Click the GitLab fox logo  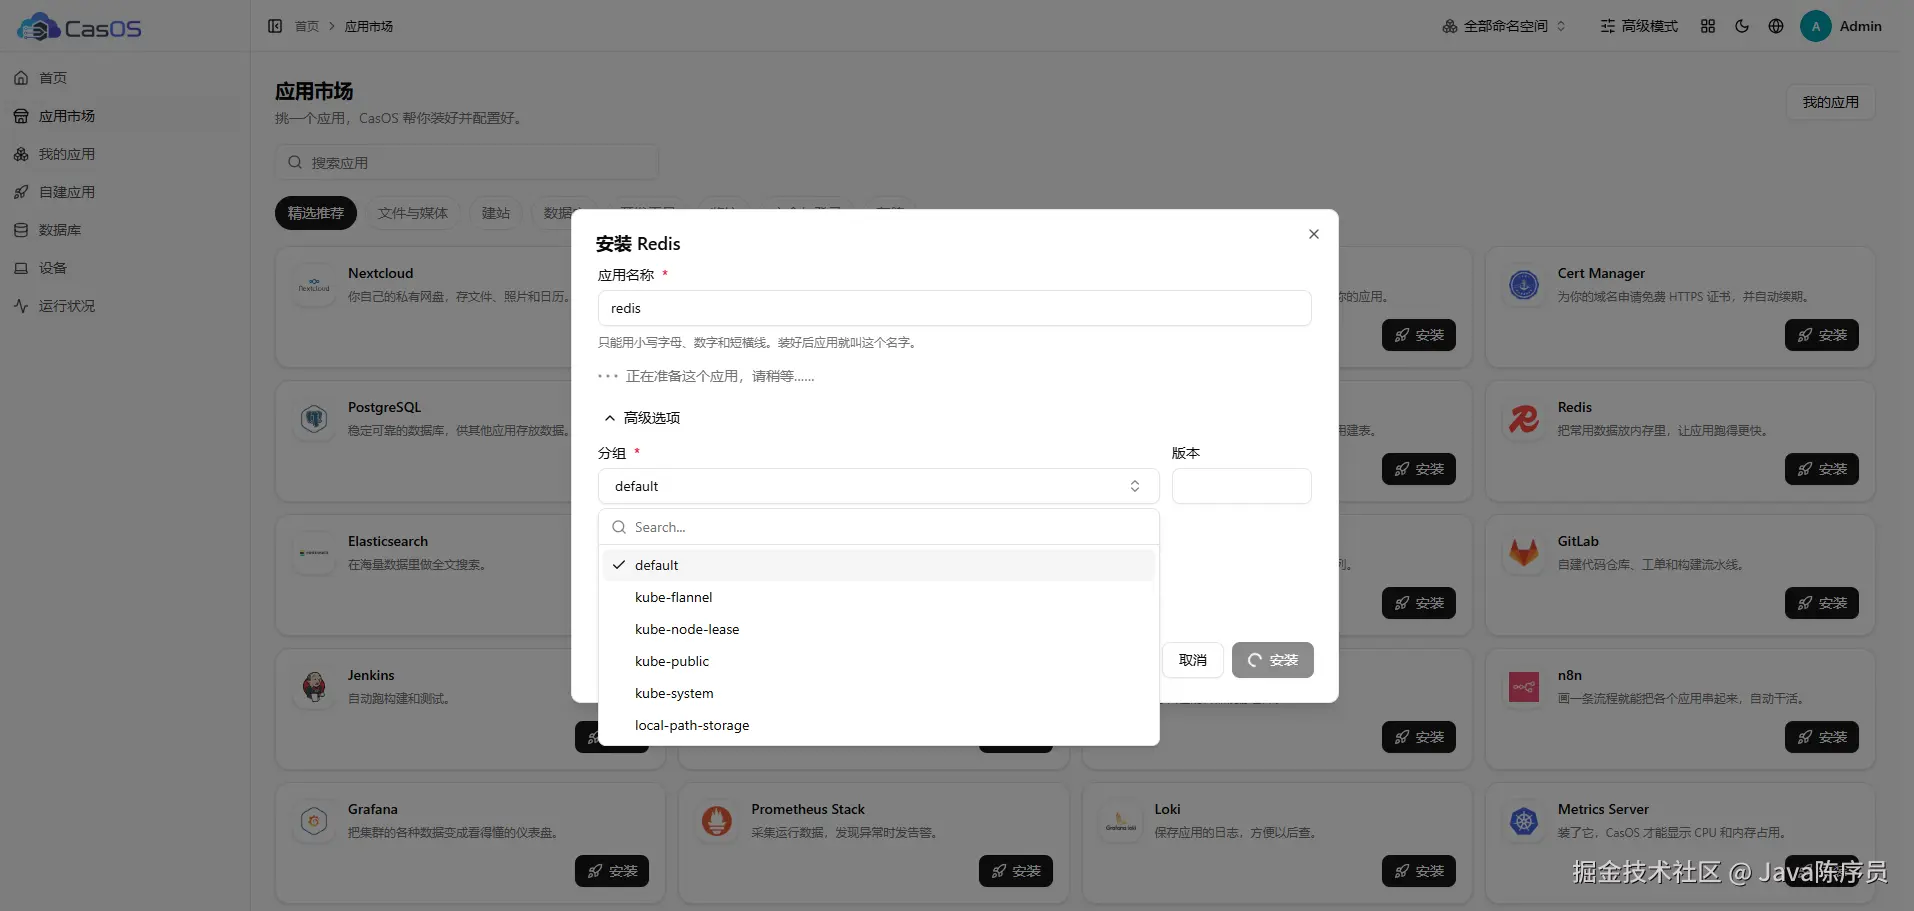point(1524,553)
